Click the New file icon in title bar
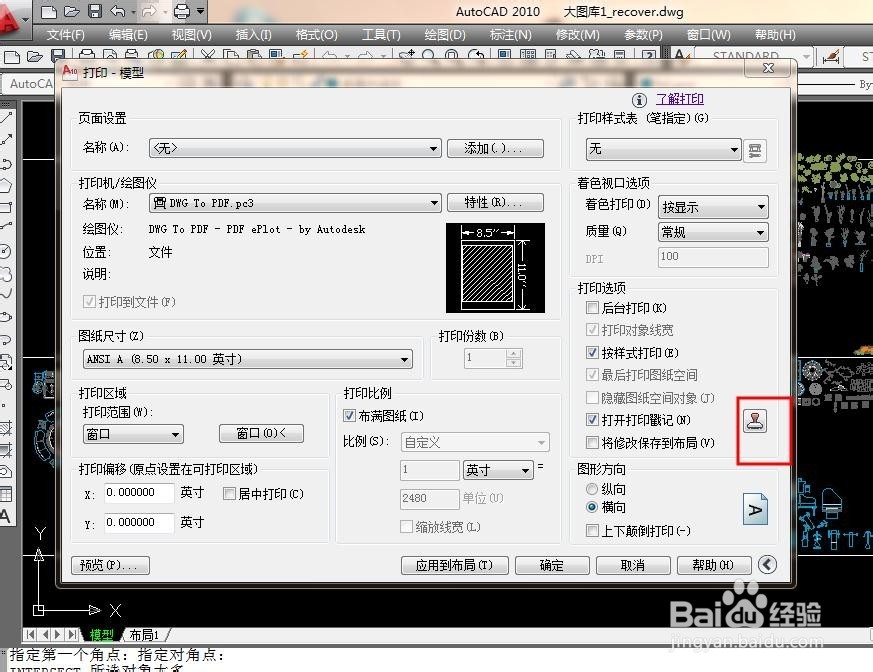 pos(49,11)
